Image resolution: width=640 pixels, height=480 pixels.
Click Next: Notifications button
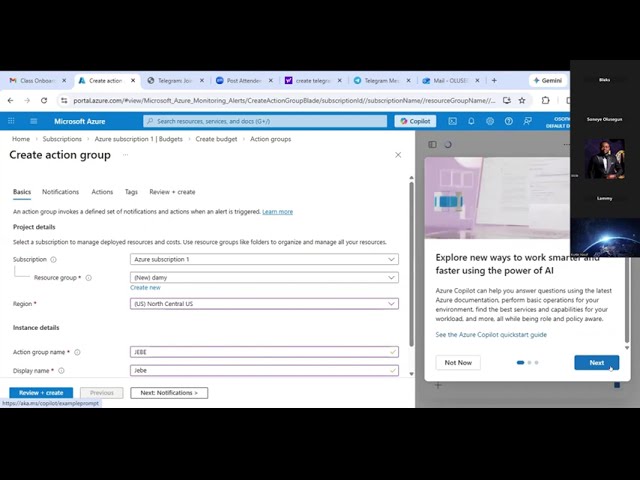pyautogui.click(x=169, y=393)
